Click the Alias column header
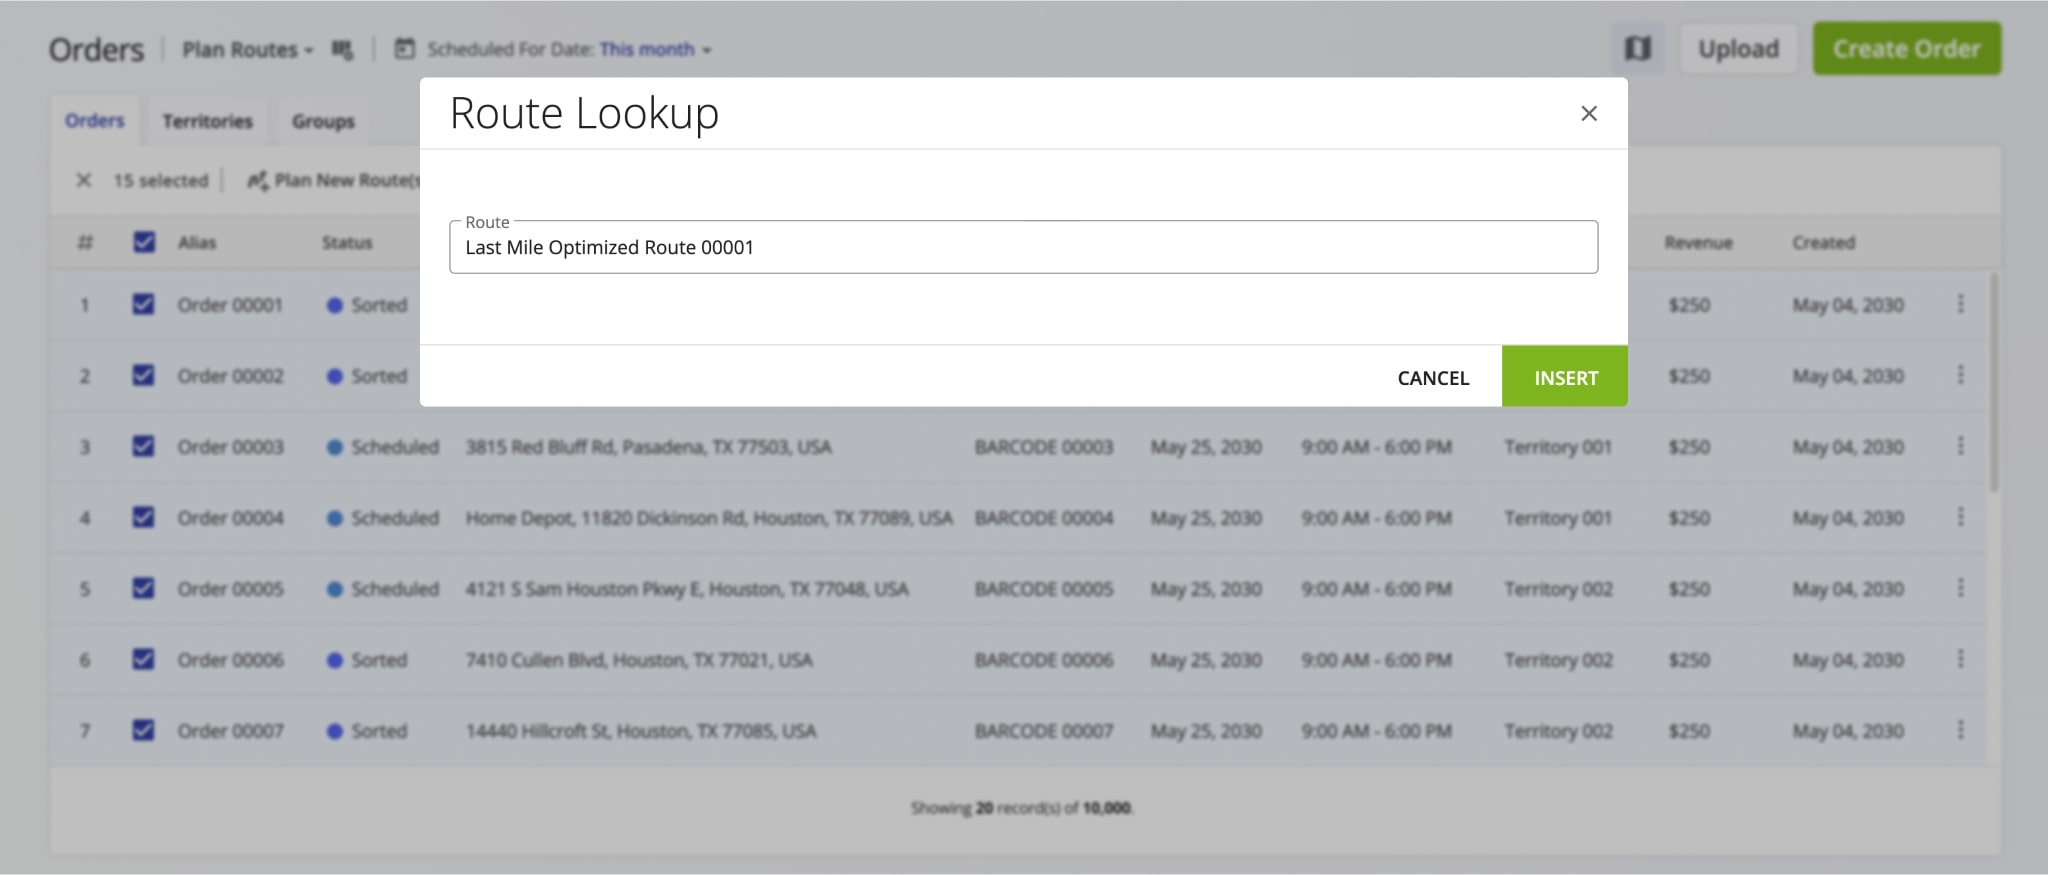 197,242
